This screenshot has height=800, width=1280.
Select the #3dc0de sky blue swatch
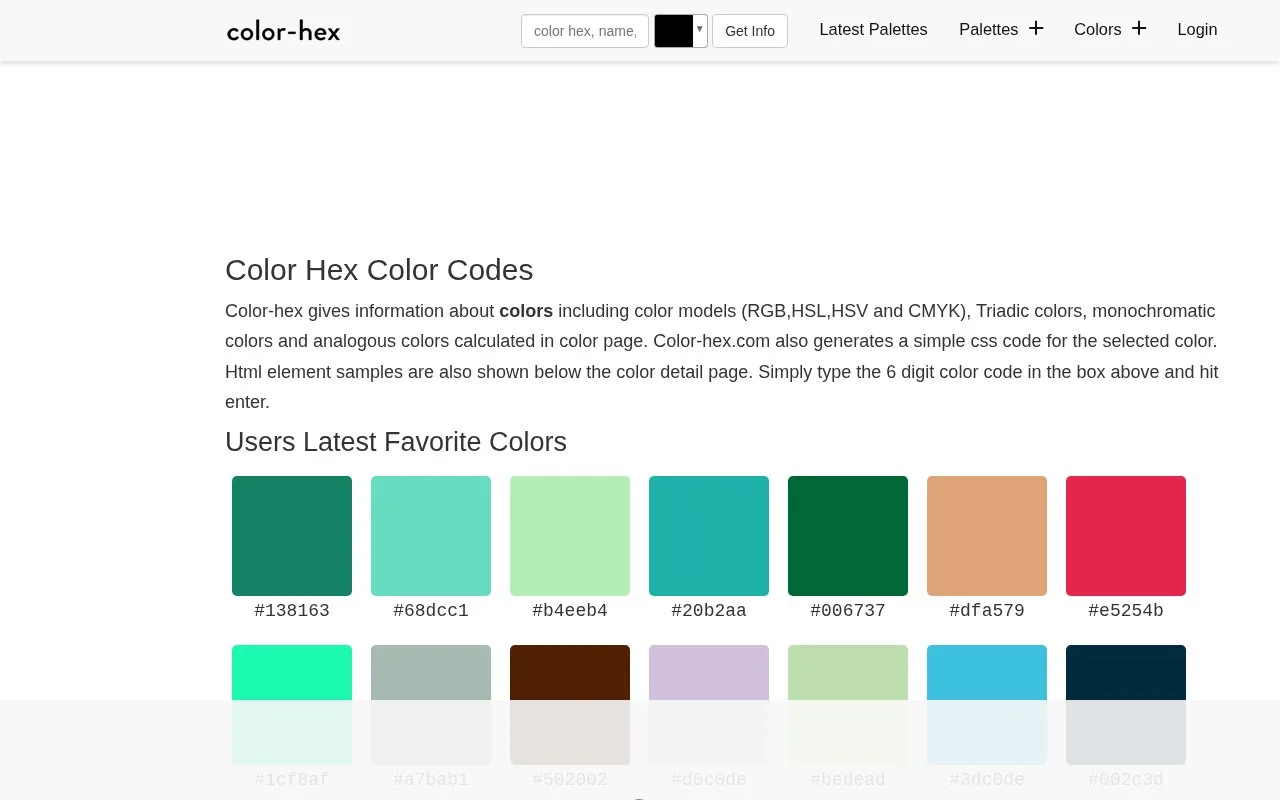point(987,705)
